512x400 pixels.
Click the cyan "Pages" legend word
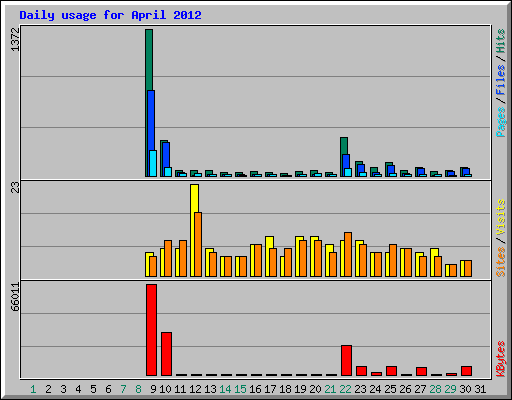point(501,122)
